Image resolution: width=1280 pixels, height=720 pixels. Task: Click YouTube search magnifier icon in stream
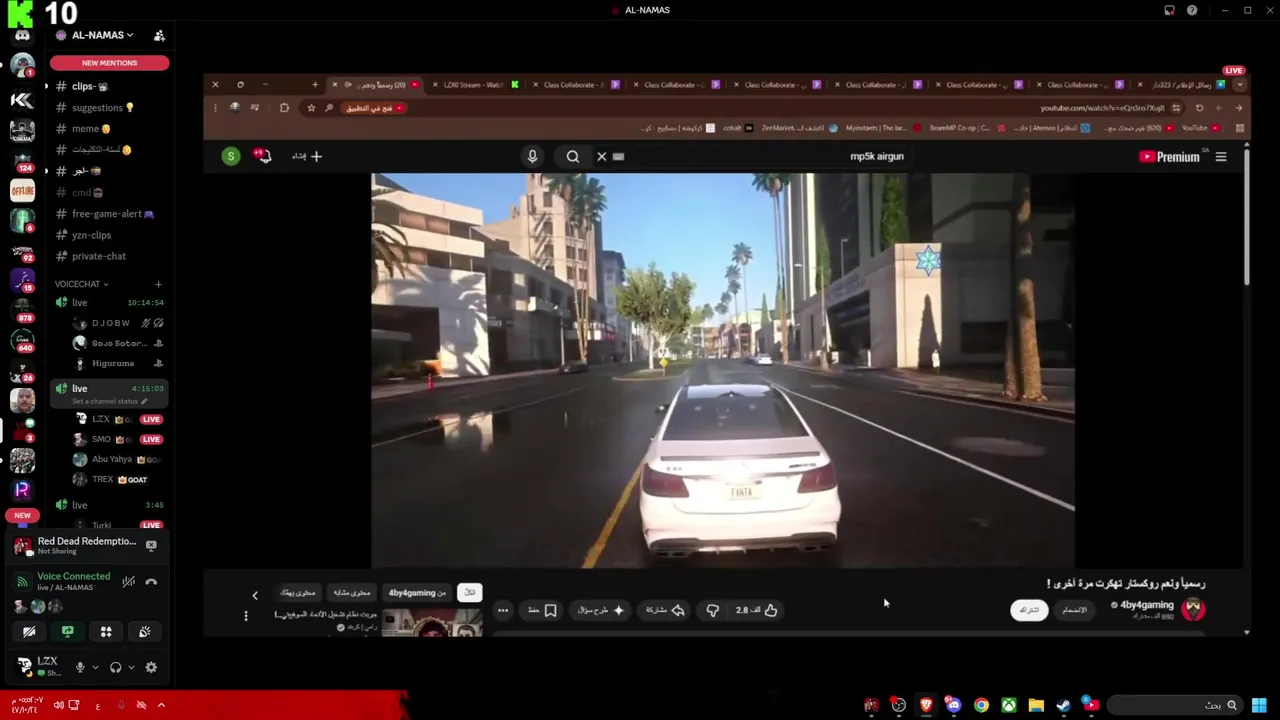(x=572, y=156)
